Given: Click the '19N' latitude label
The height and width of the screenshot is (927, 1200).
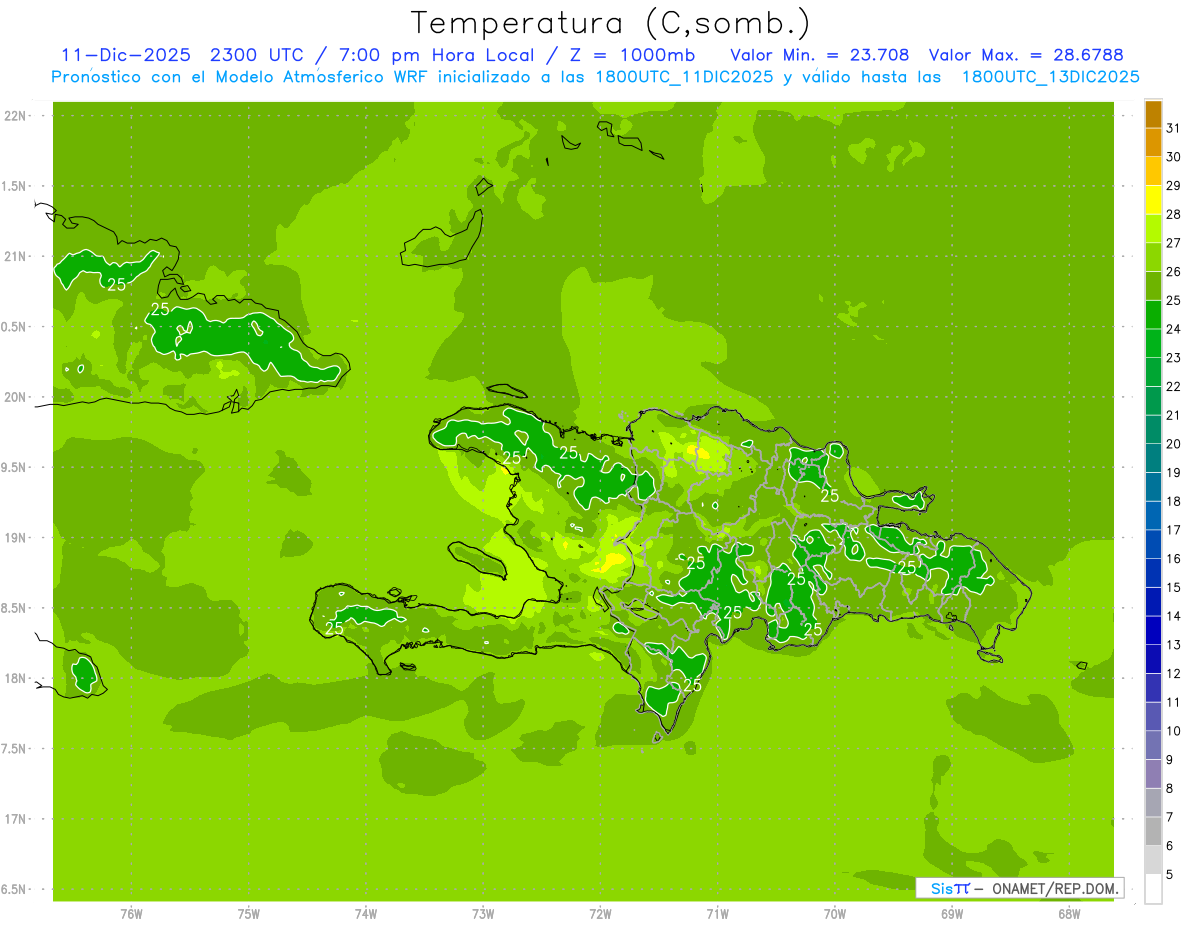Looking at the screenshot, I should [x=16, y=538].
